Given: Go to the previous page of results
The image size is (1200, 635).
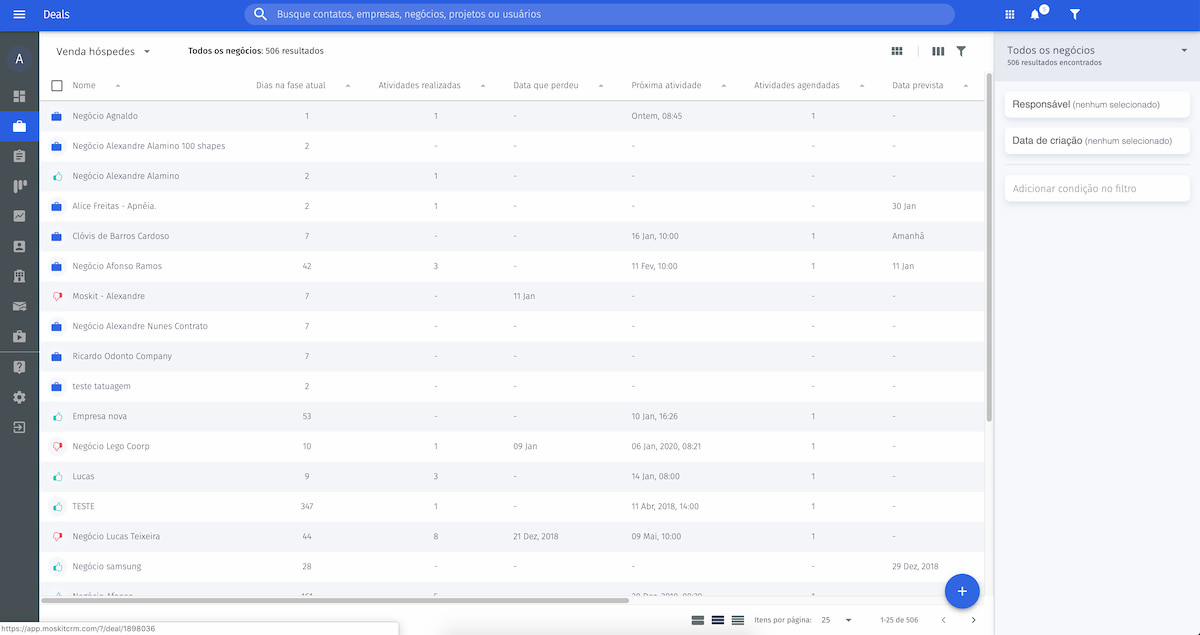Looking at the screenshot, I should pos(943,620).
